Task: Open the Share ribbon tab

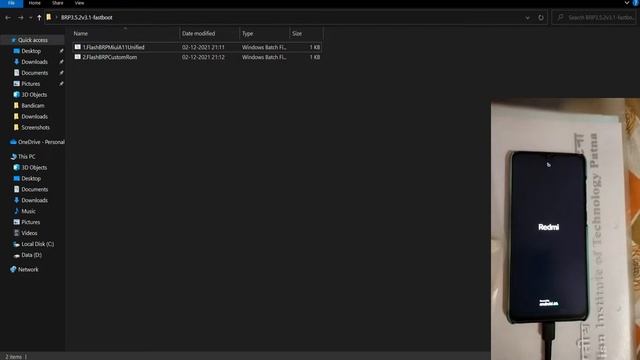Action: [x=58, y=3]
